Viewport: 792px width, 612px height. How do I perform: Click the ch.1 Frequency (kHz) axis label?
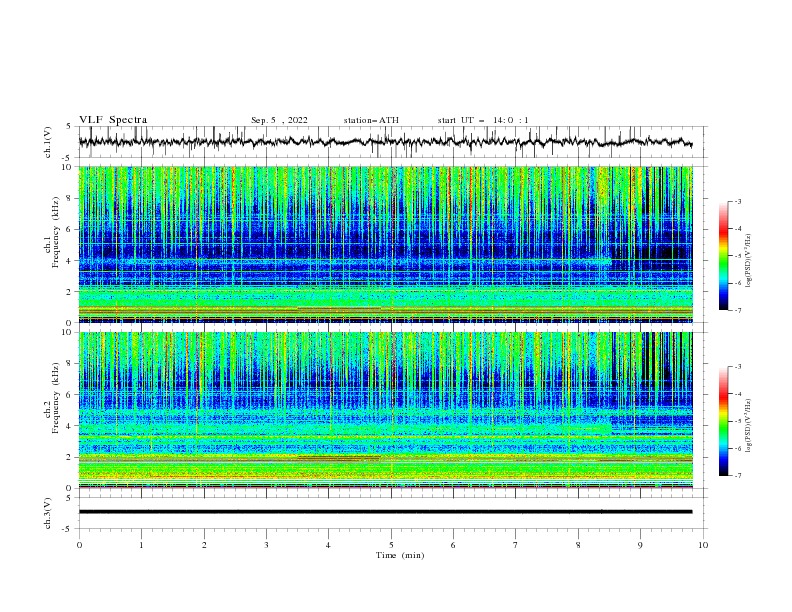52,230
